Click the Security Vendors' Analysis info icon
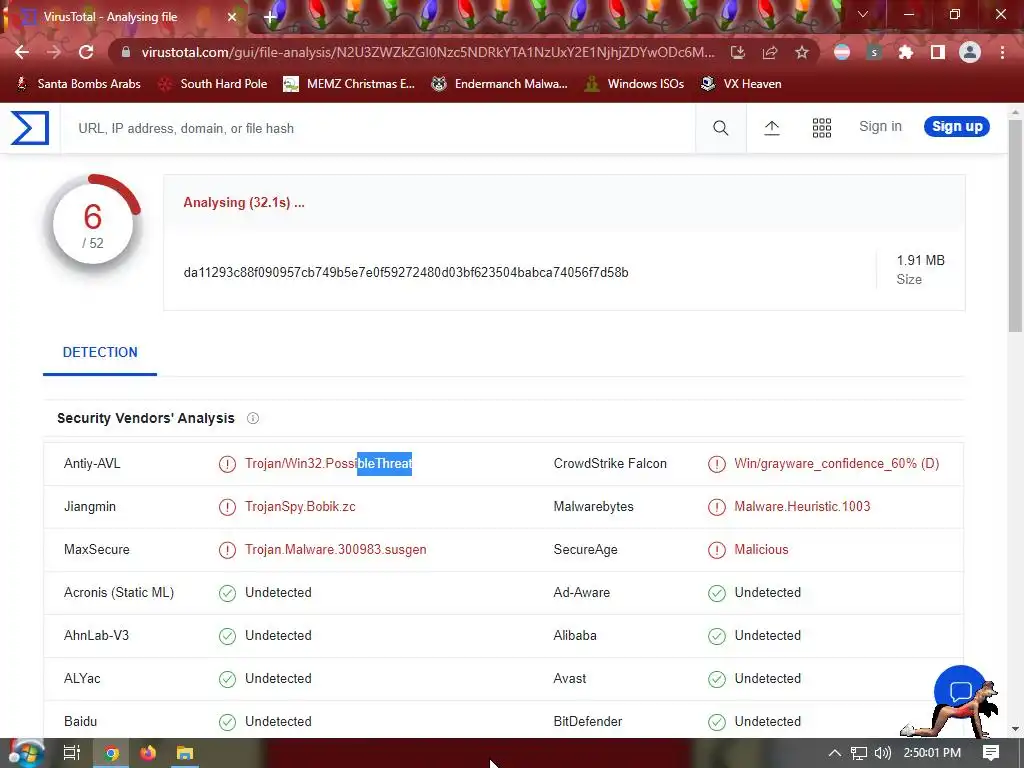This screenshot has width=1024, height=768. [x=253, y=419]
